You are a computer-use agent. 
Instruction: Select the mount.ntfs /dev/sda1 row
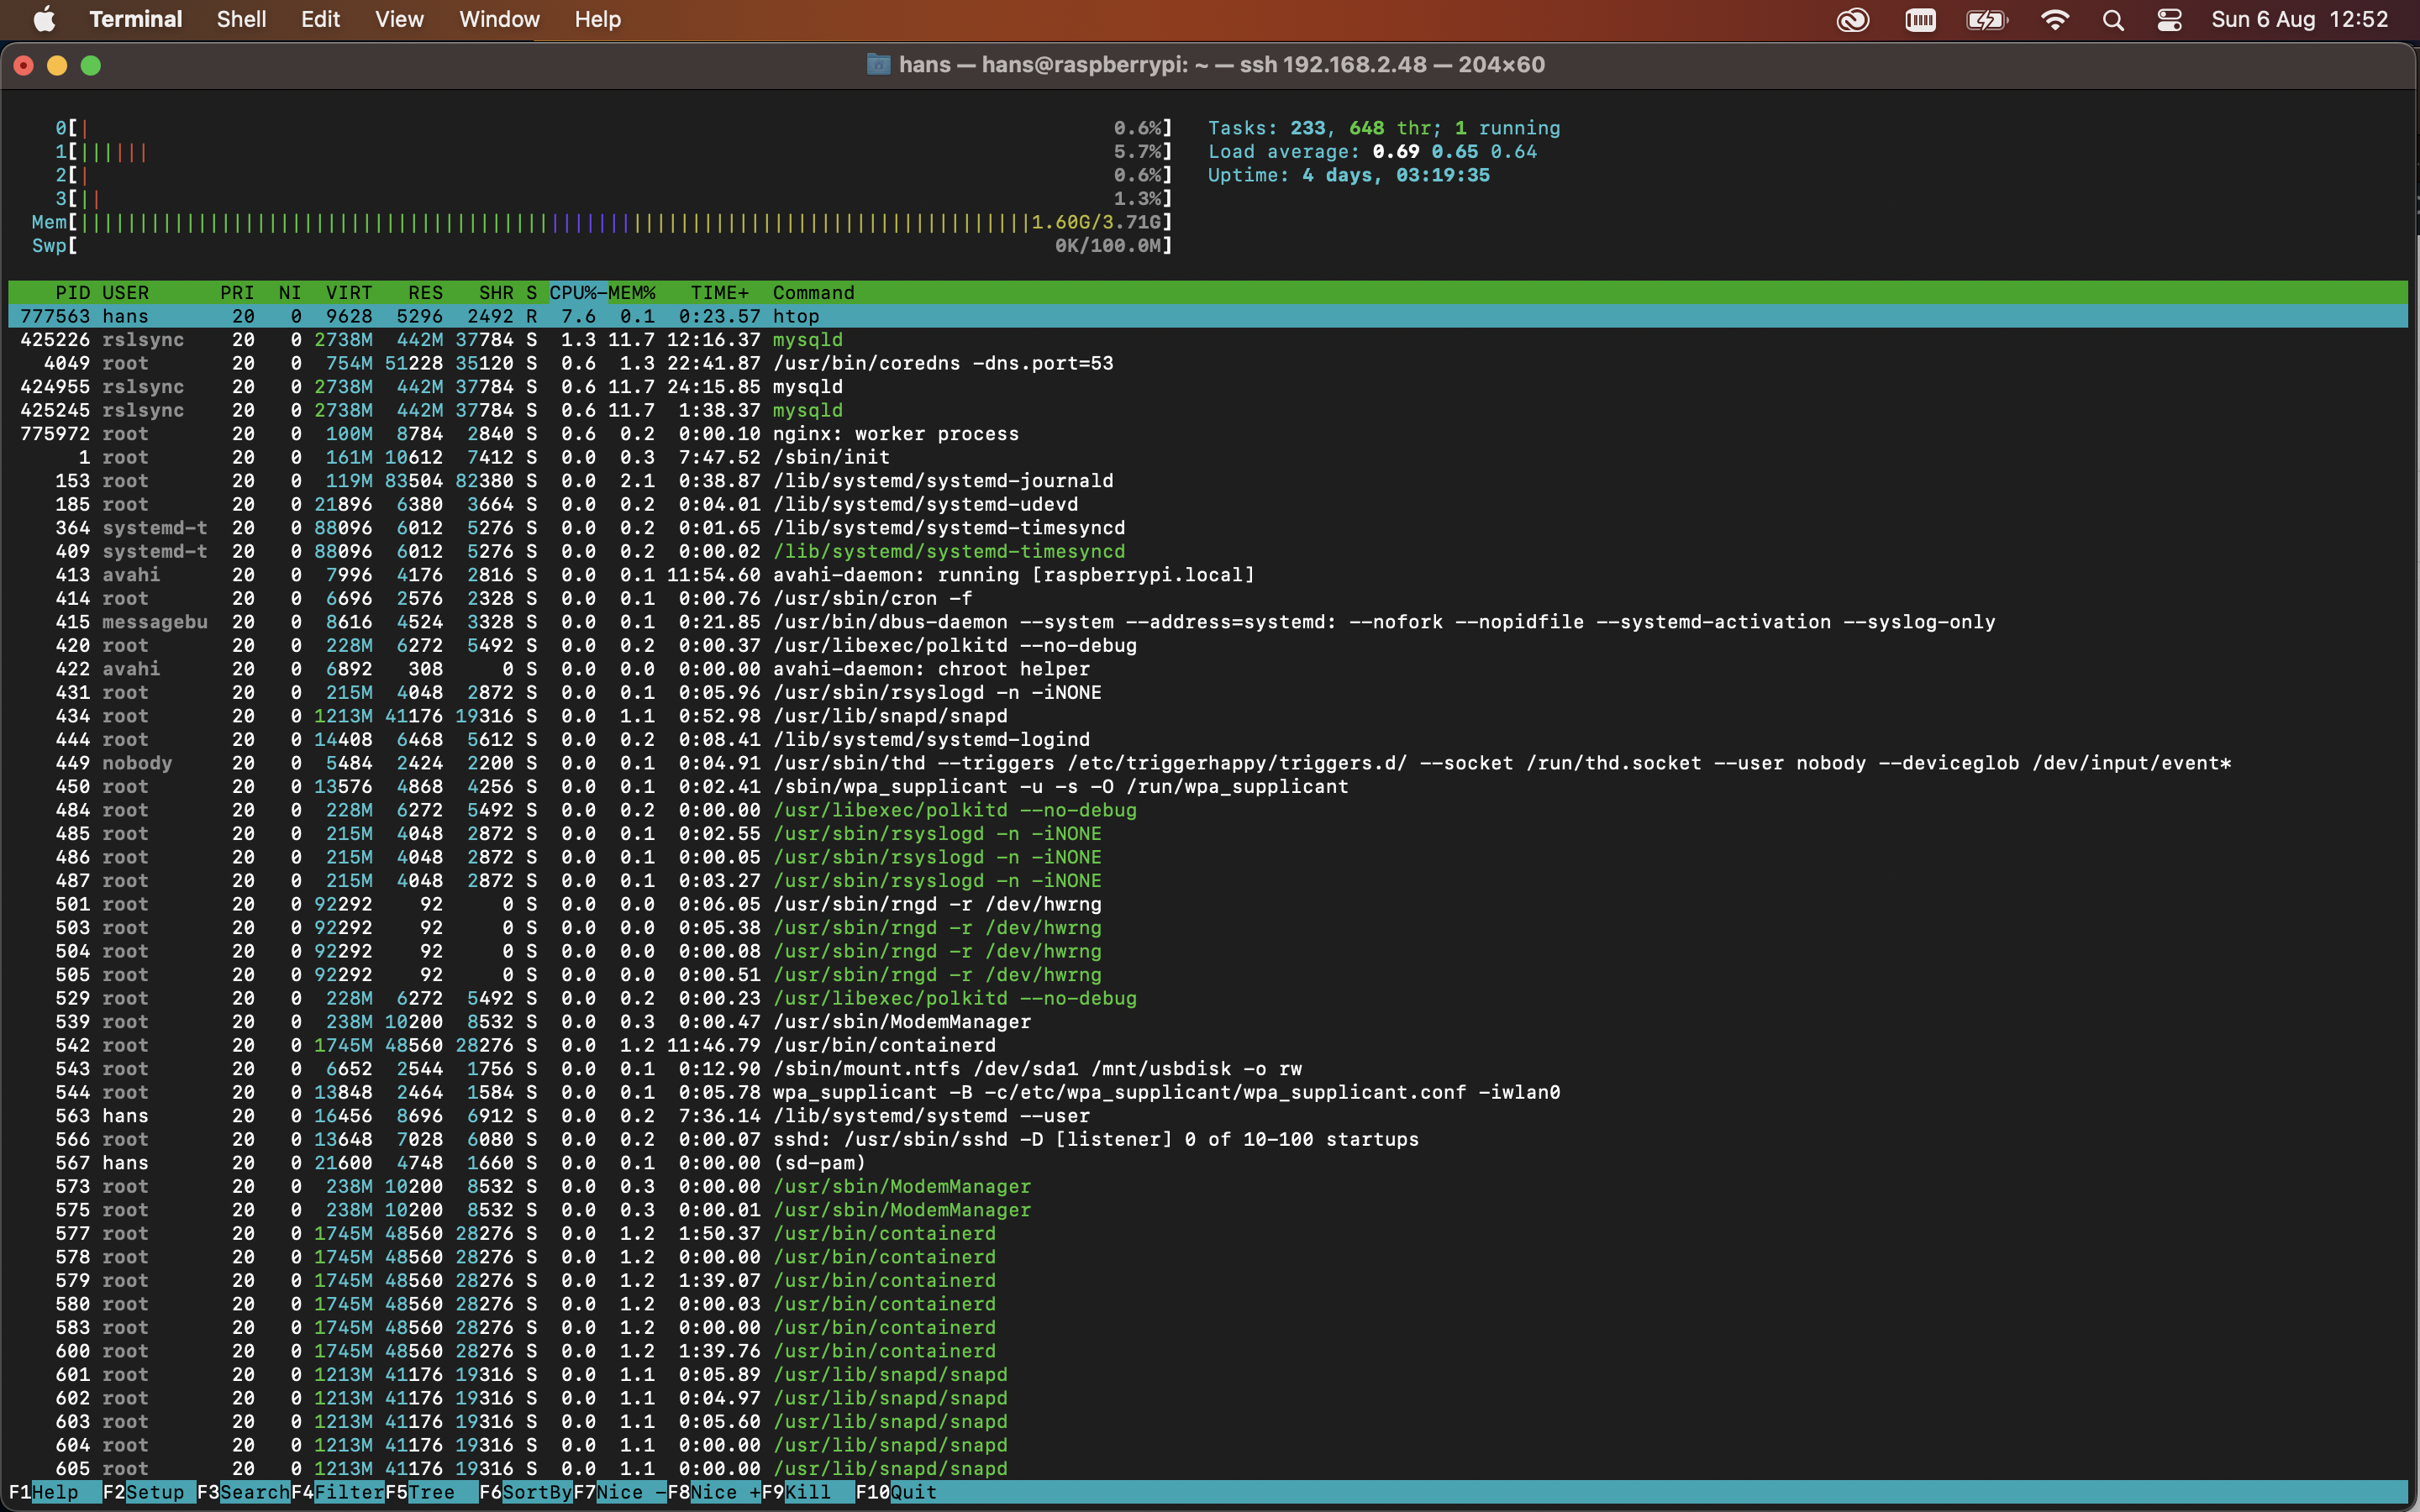pyautogui.click(x=1208, y=1069)
